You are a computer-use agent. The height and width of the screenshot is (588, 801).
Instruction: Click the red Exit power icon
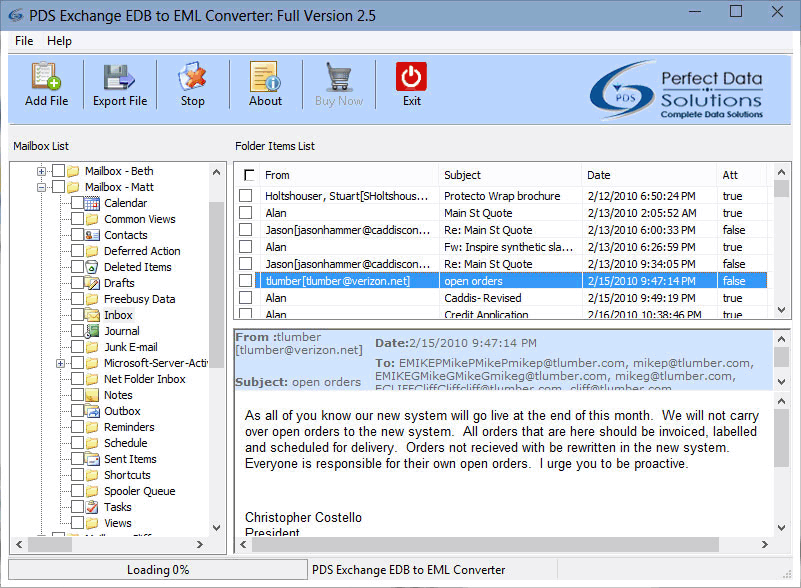point(411,76)
